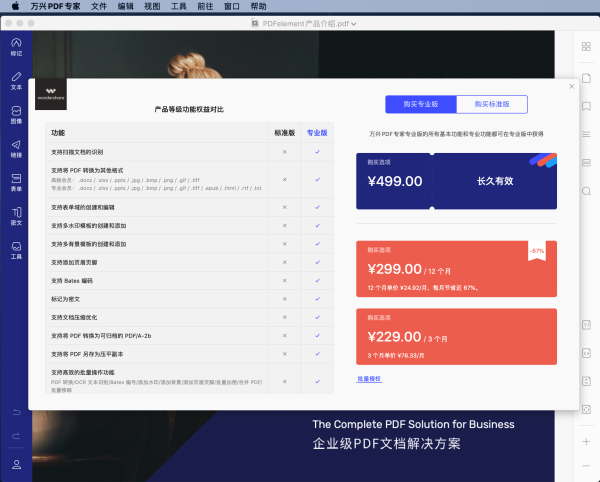The width and height of the screenshot is (600, 482).
Task: Switch to 购买标准版 tab
Action: click(492, 104)
